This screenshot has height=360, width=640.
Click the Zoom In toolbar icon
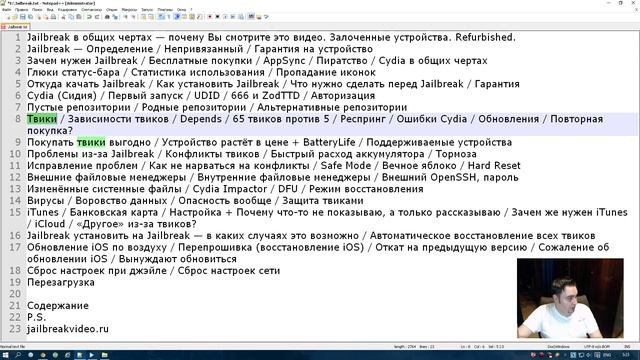coord(125,17)
